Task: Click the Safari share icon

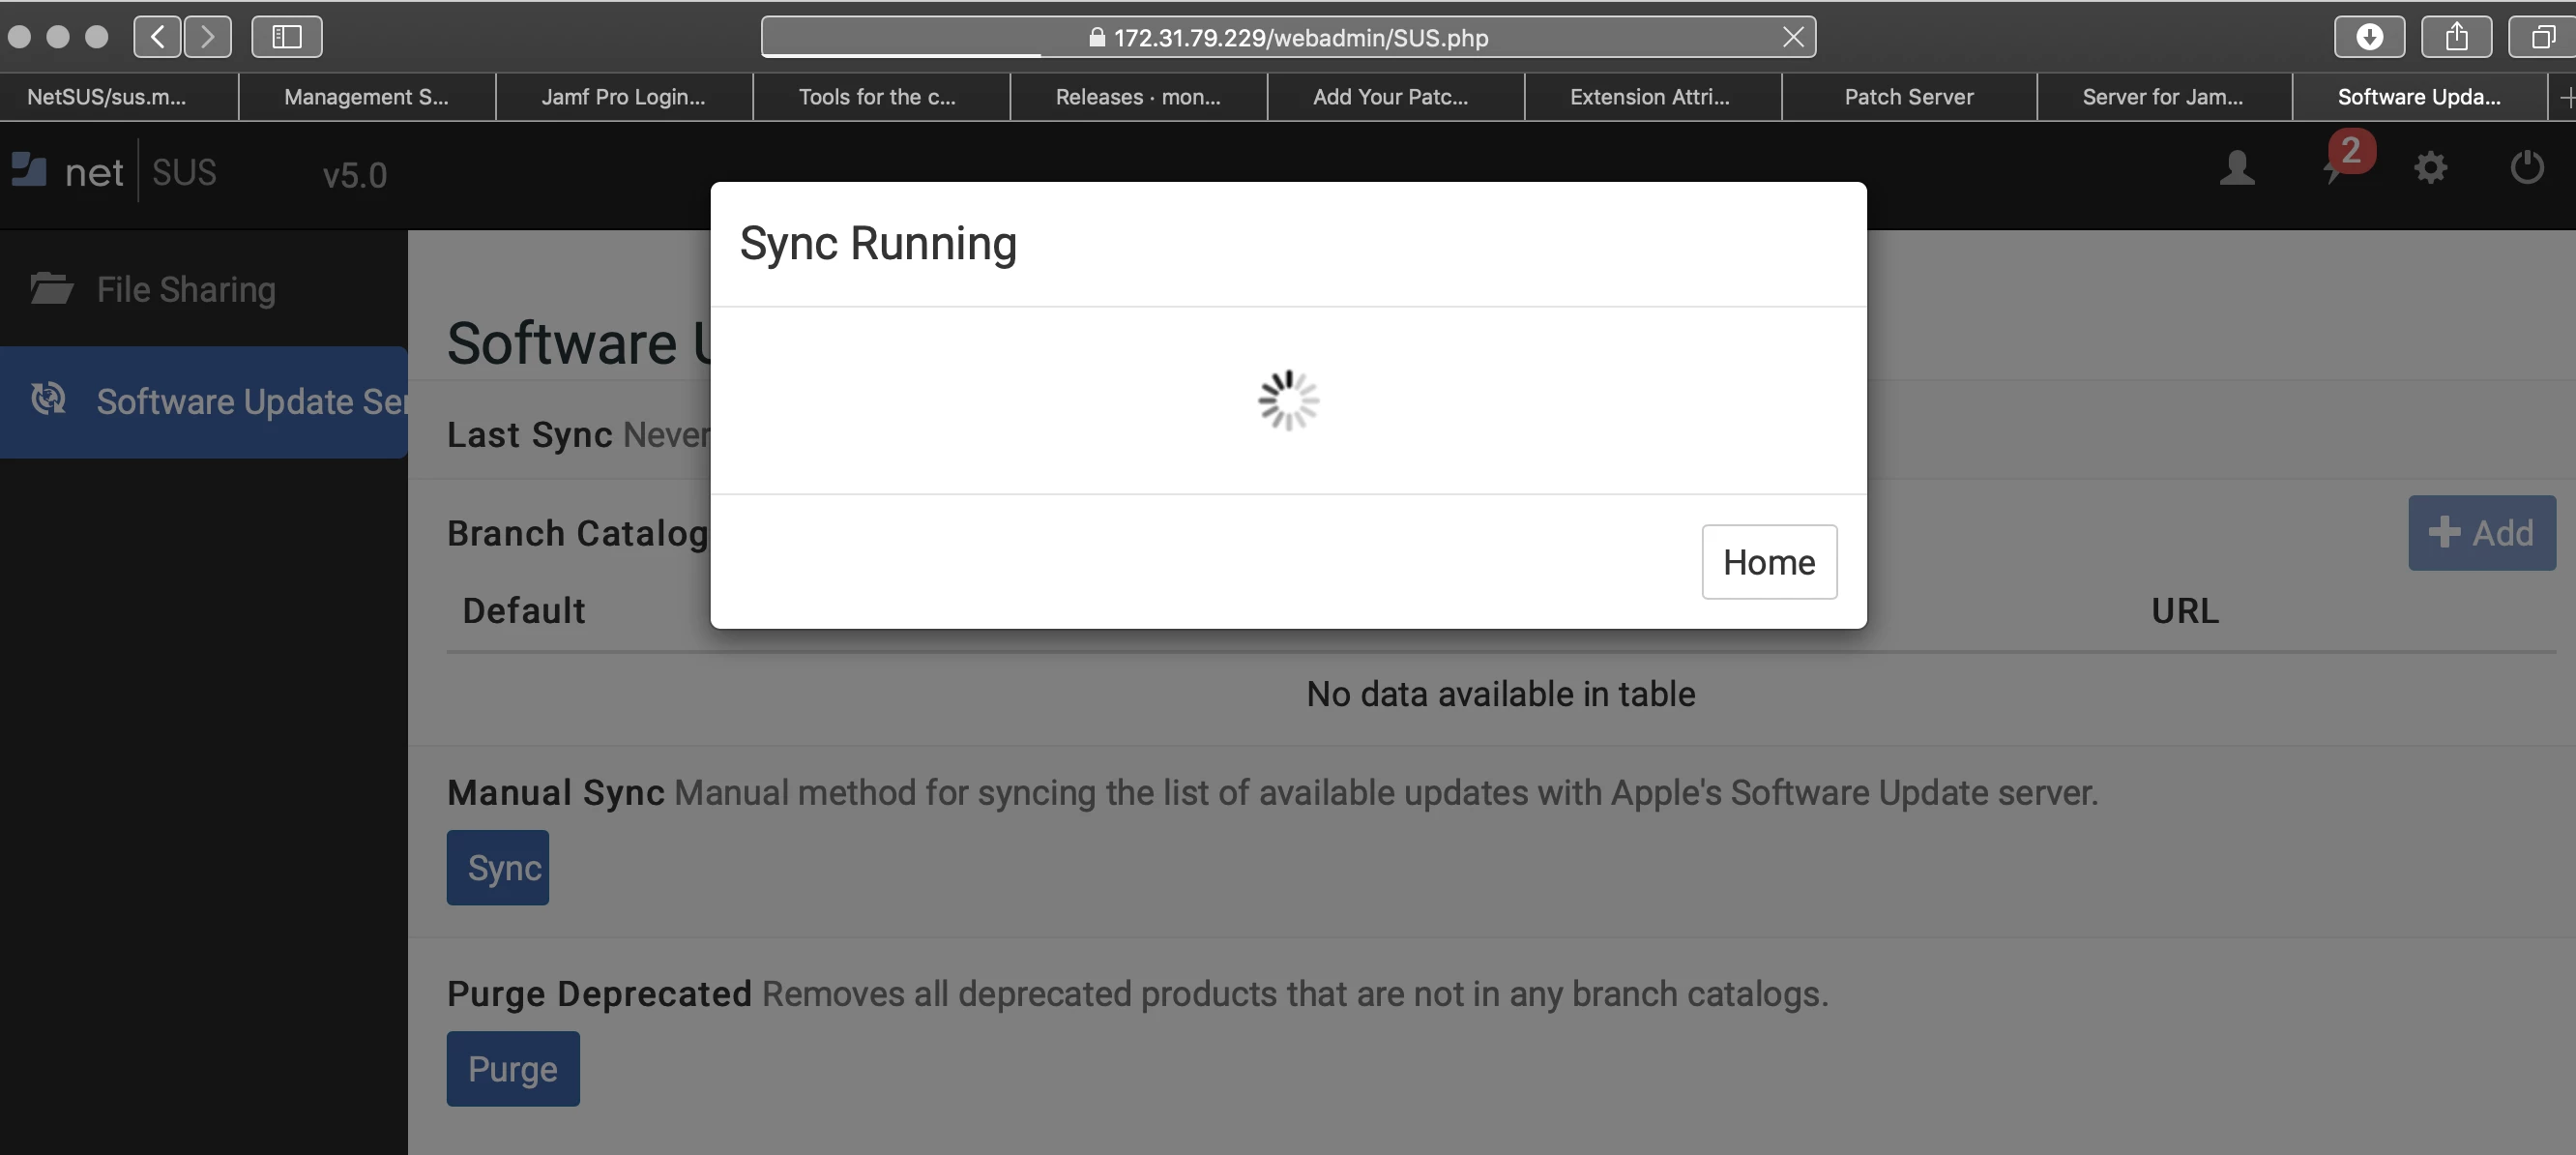Action: 2456,37
